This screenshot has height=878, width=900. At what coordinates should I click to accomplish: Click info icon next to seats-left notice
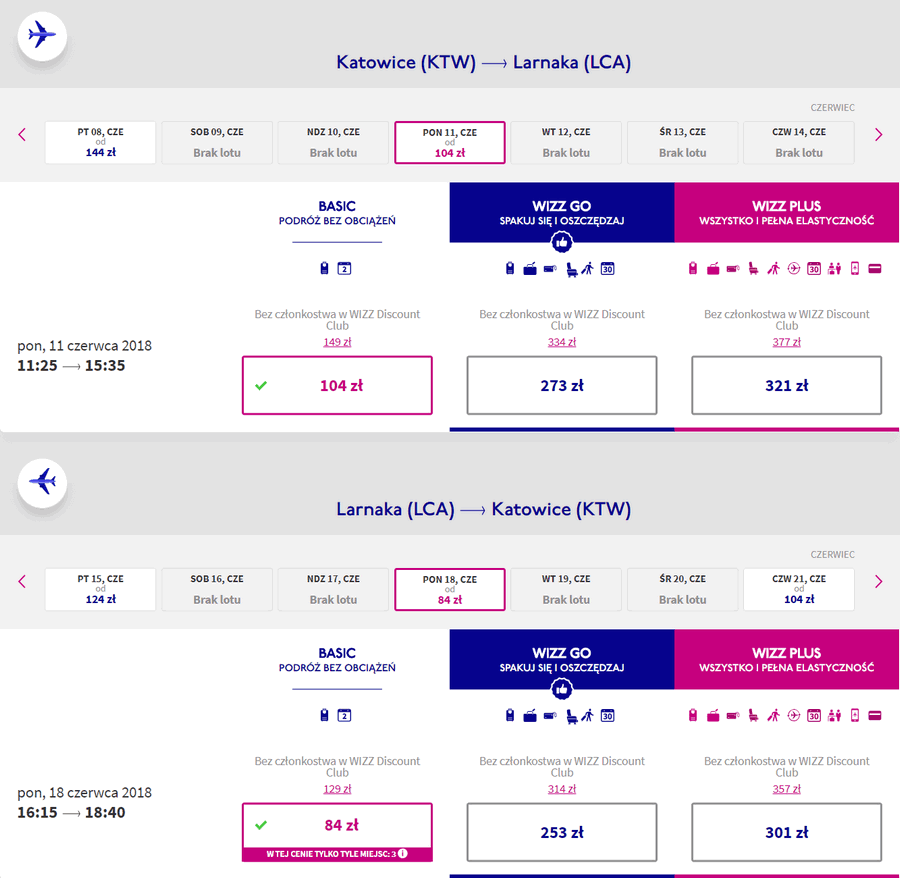pyautogui.click(x=403, y=853)
